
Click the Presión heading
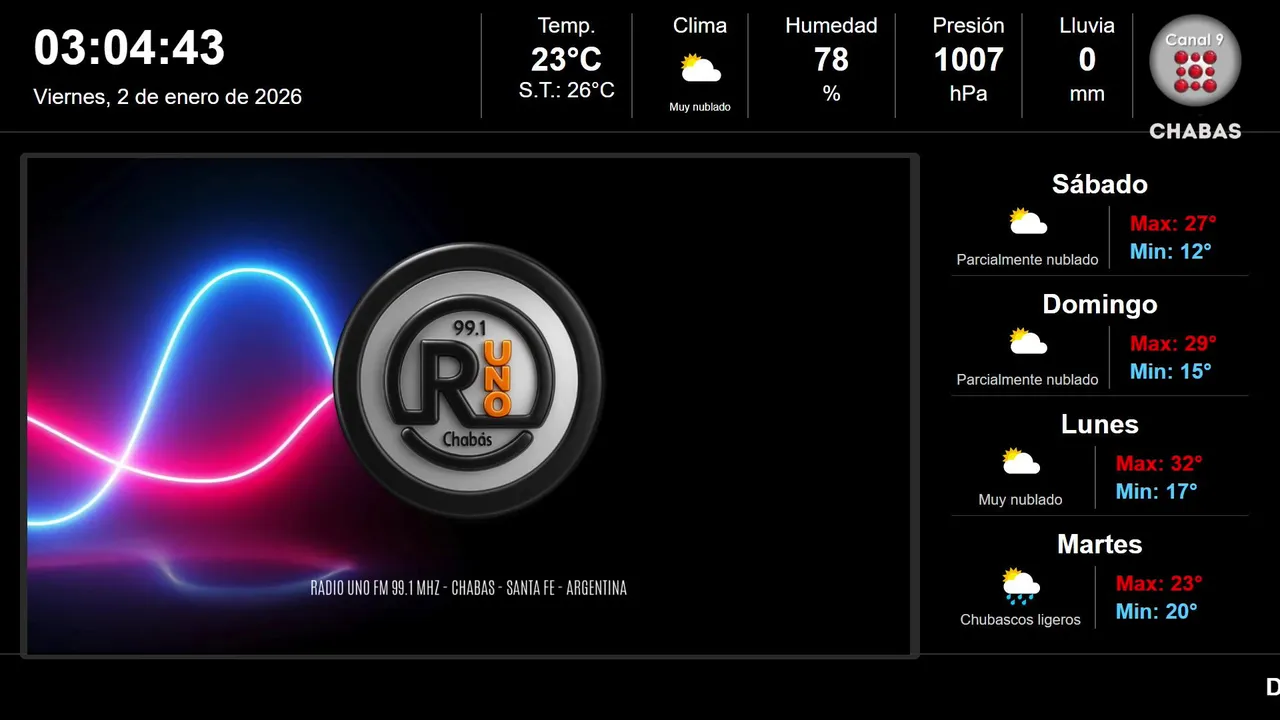(968, 26)
